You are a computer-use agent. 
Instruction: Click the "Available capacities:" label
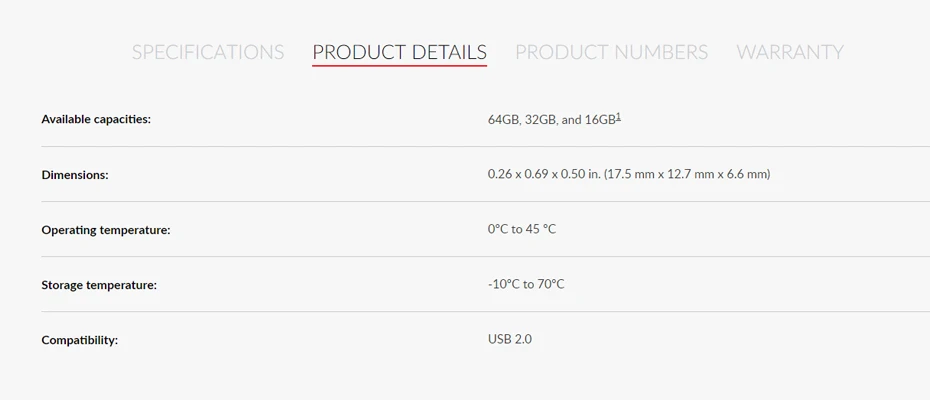tap(96, 120)
